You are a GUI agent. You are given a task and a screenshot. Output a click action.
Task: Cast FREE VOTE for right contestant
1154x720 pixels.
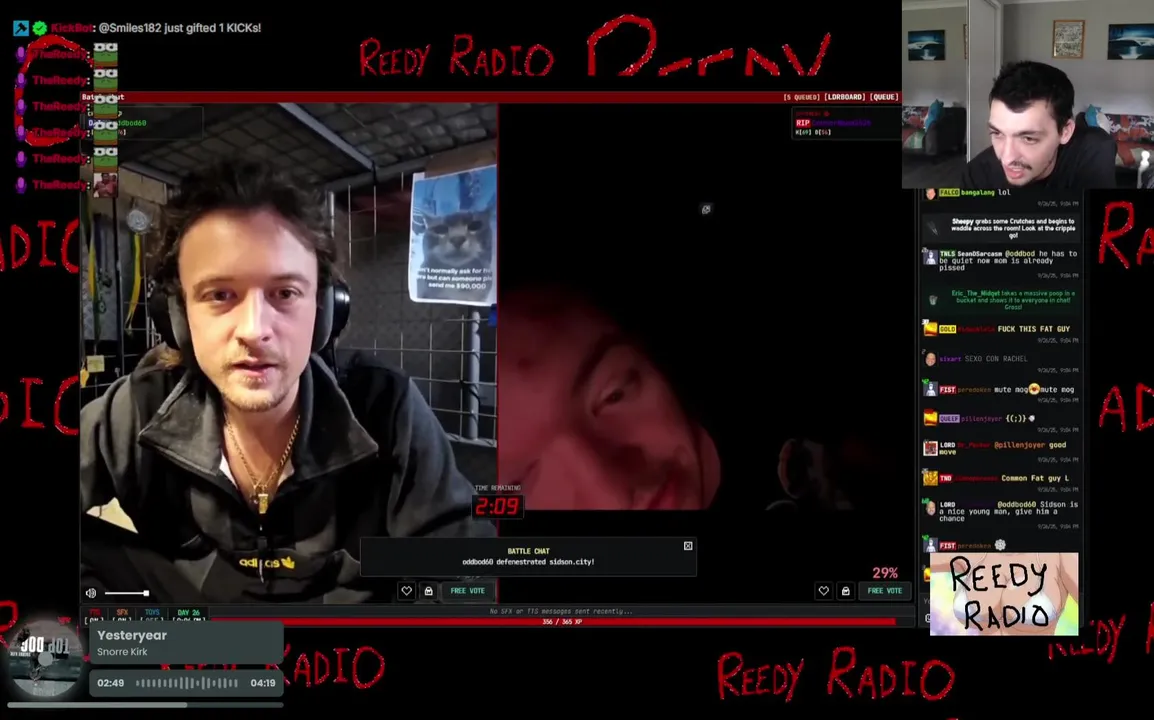(x=885, y=590)
